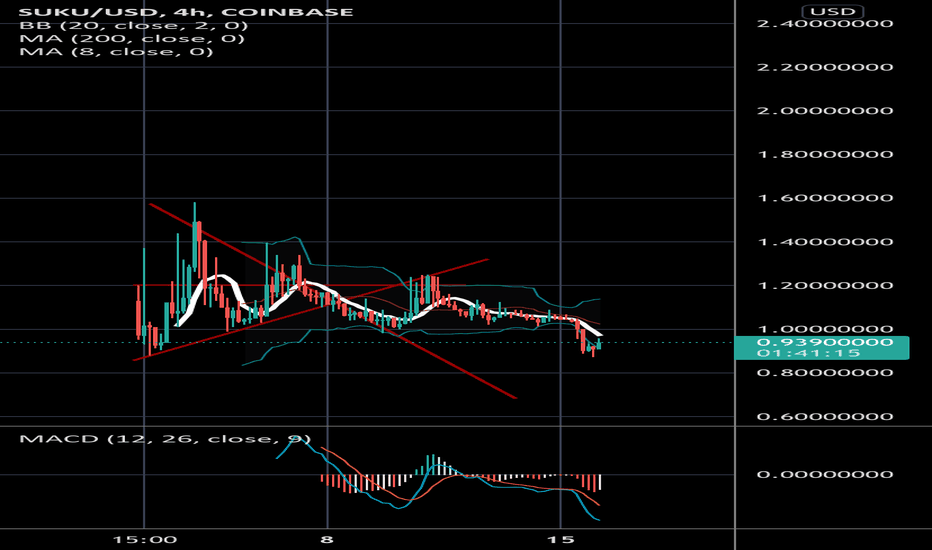This screenshot has width=932, height=550.
Task: Click the 2.00000000 price axis label
Action: pyautogui.click(x=825, y=111)
